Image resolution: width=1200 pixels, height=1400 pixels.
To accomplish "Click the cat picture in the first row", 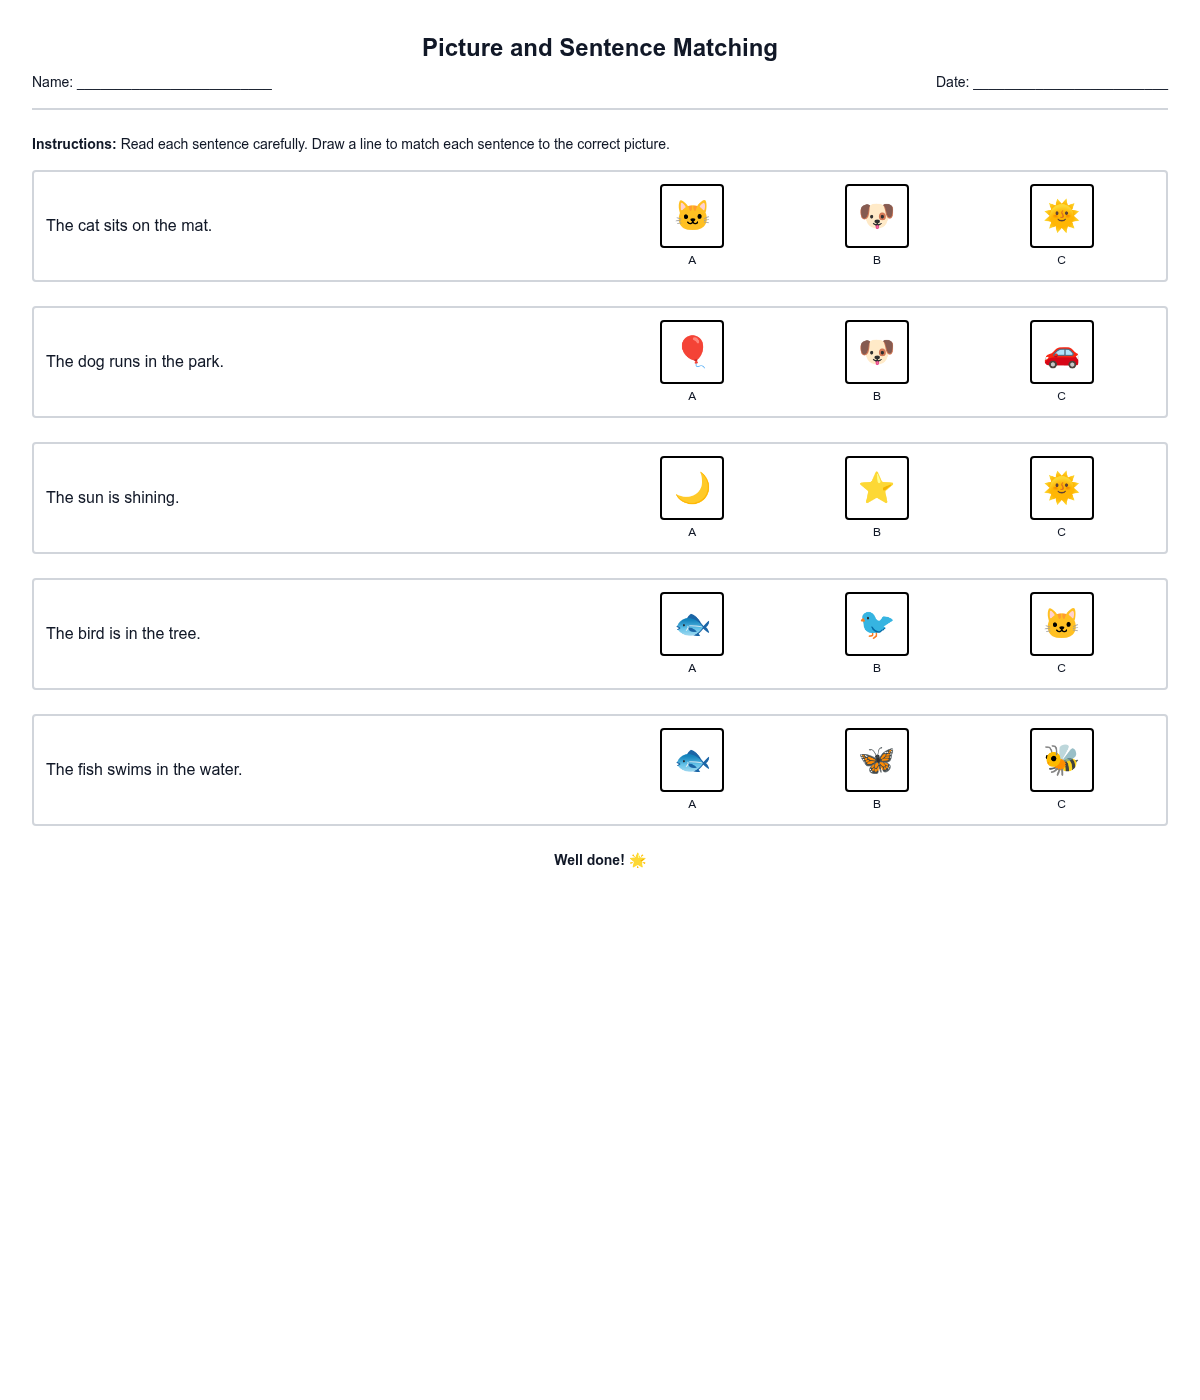I will pos(692,216).
